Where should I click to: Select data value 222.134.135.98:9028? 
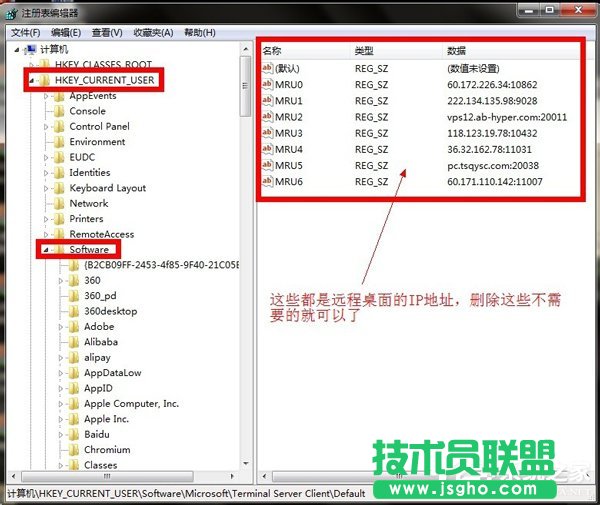(492, 101)
